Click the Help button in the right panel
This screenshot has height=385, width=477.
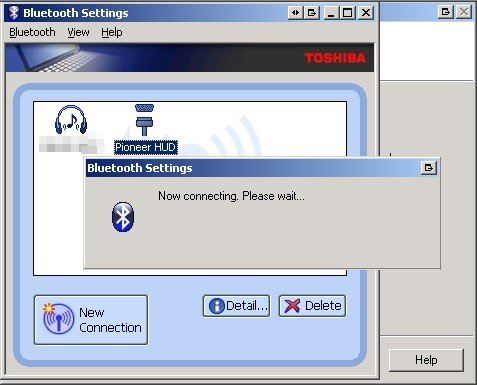coord(426,360)
